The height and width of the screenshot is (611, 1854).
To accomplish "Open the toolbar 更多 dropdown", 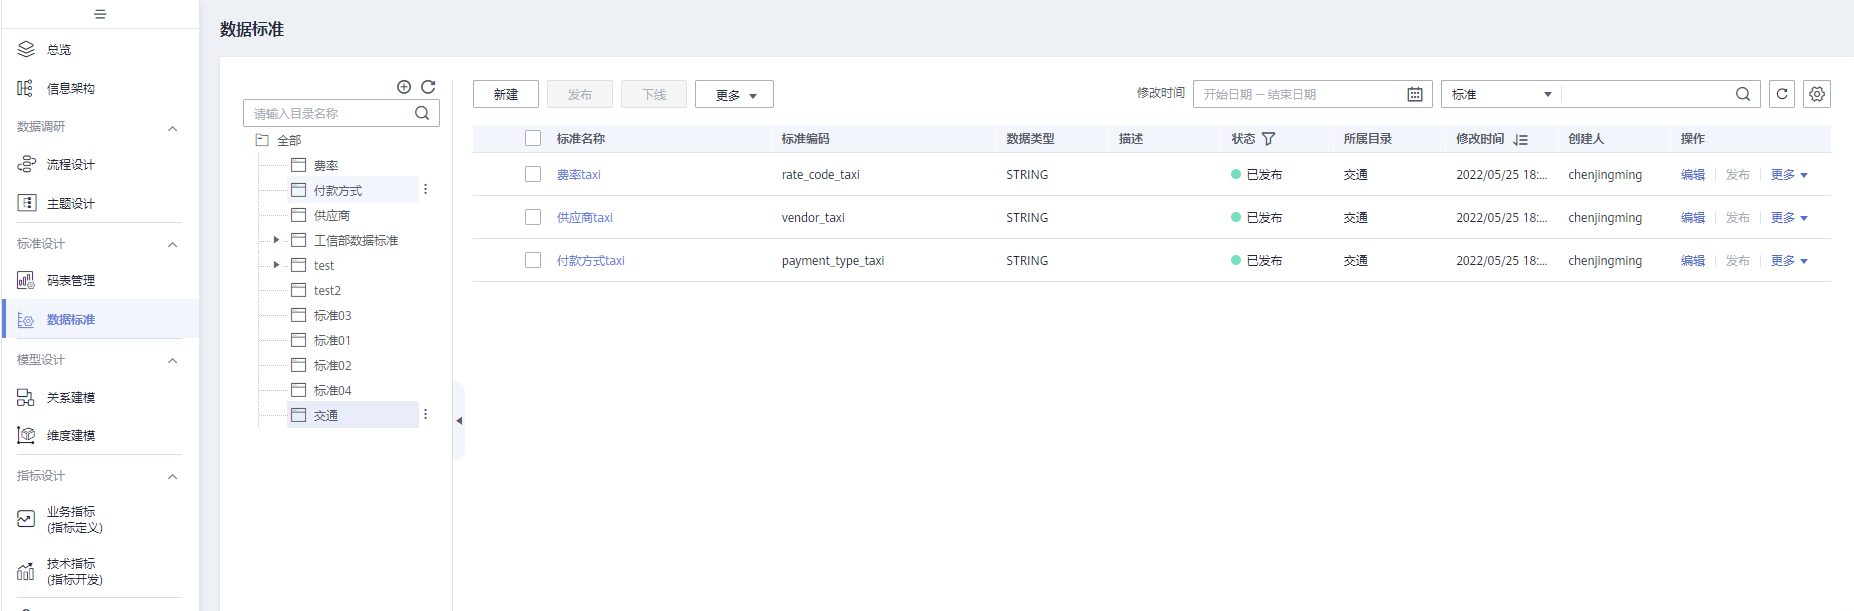I will [x=734, y=94].
